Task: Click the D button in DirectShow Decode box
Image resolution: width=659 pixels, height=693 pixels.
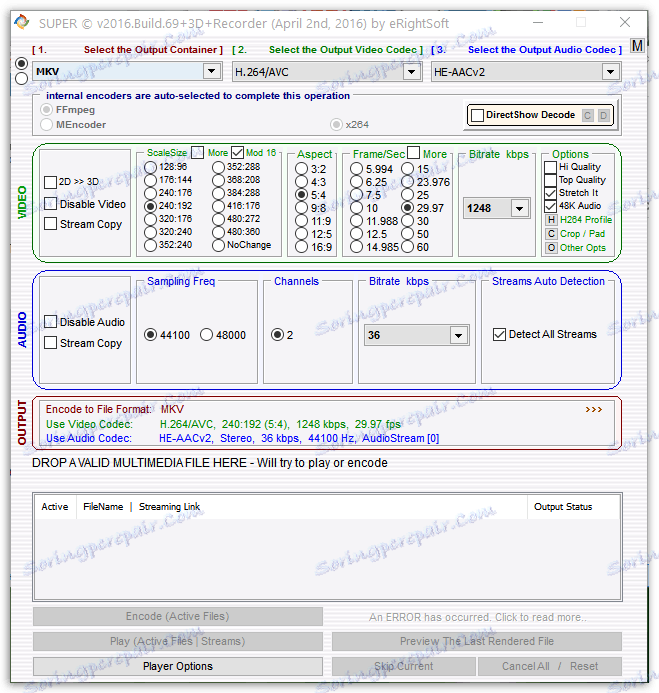Action: click(x=603, y=115)
